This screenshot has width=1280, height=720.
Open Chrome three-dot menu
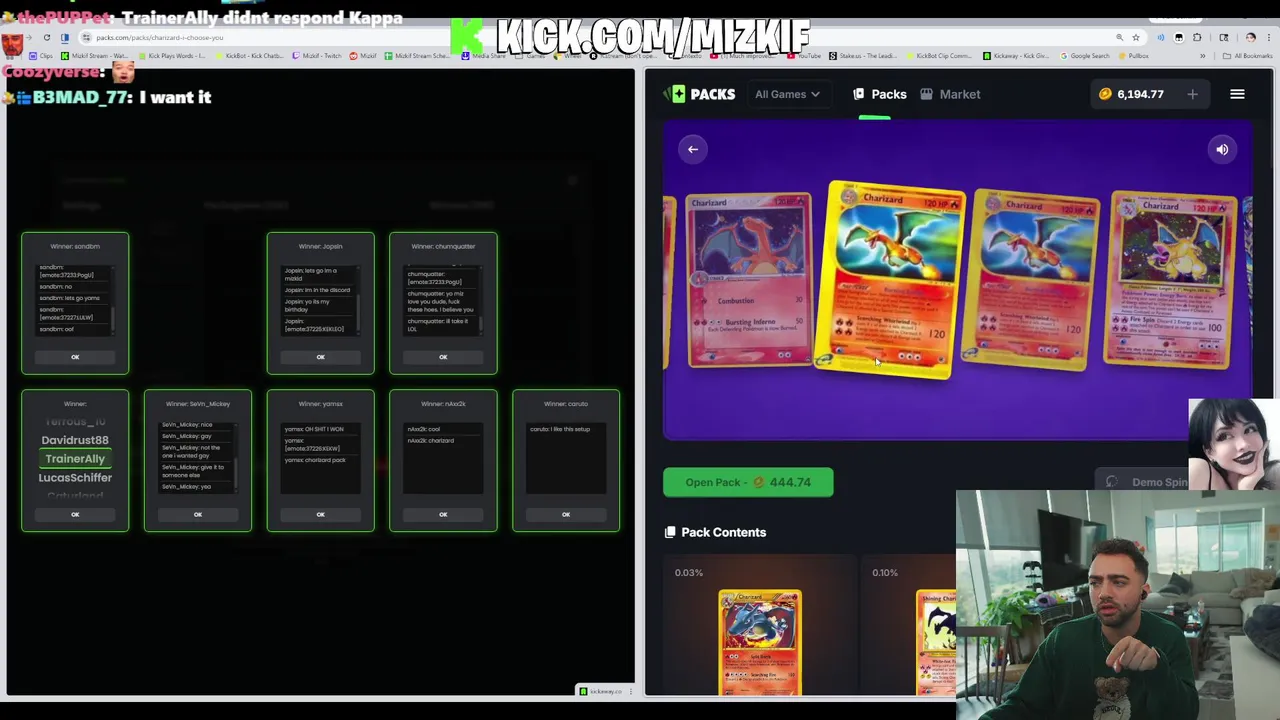[1268, 38]
